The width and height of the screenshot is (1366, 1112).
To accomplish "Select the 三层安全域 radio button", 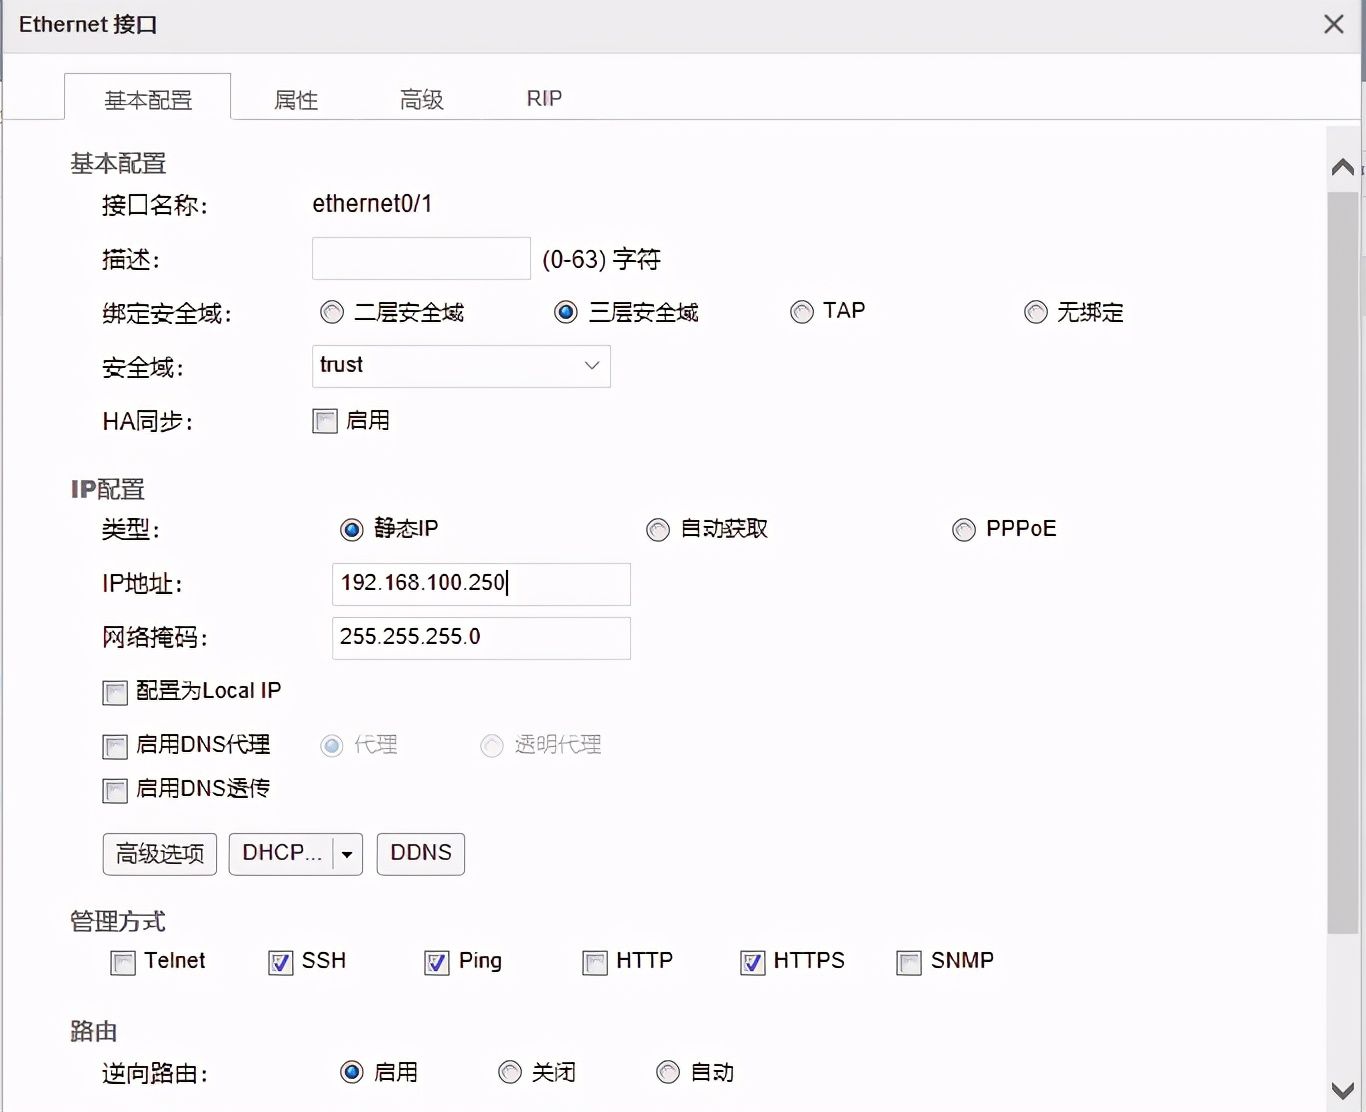I will [566, 313].
